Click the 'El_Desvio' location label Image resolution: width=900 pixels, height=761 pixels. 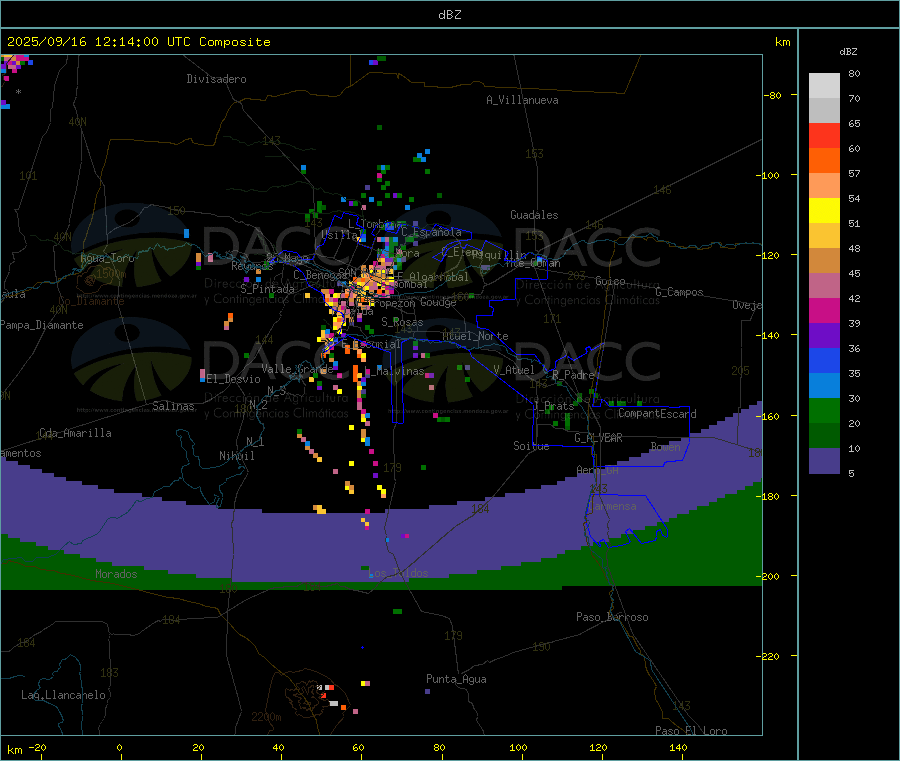(233, 379)
